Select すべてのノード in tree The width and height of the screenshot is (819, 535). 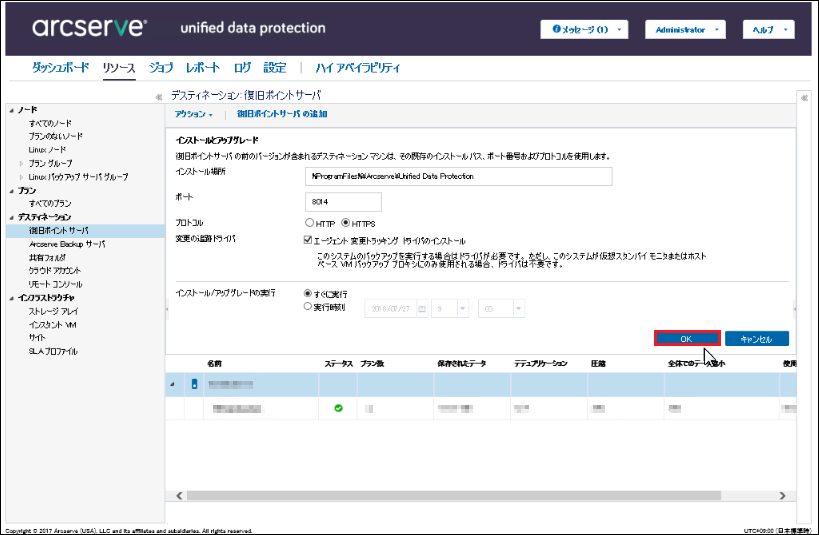[50, 123]
